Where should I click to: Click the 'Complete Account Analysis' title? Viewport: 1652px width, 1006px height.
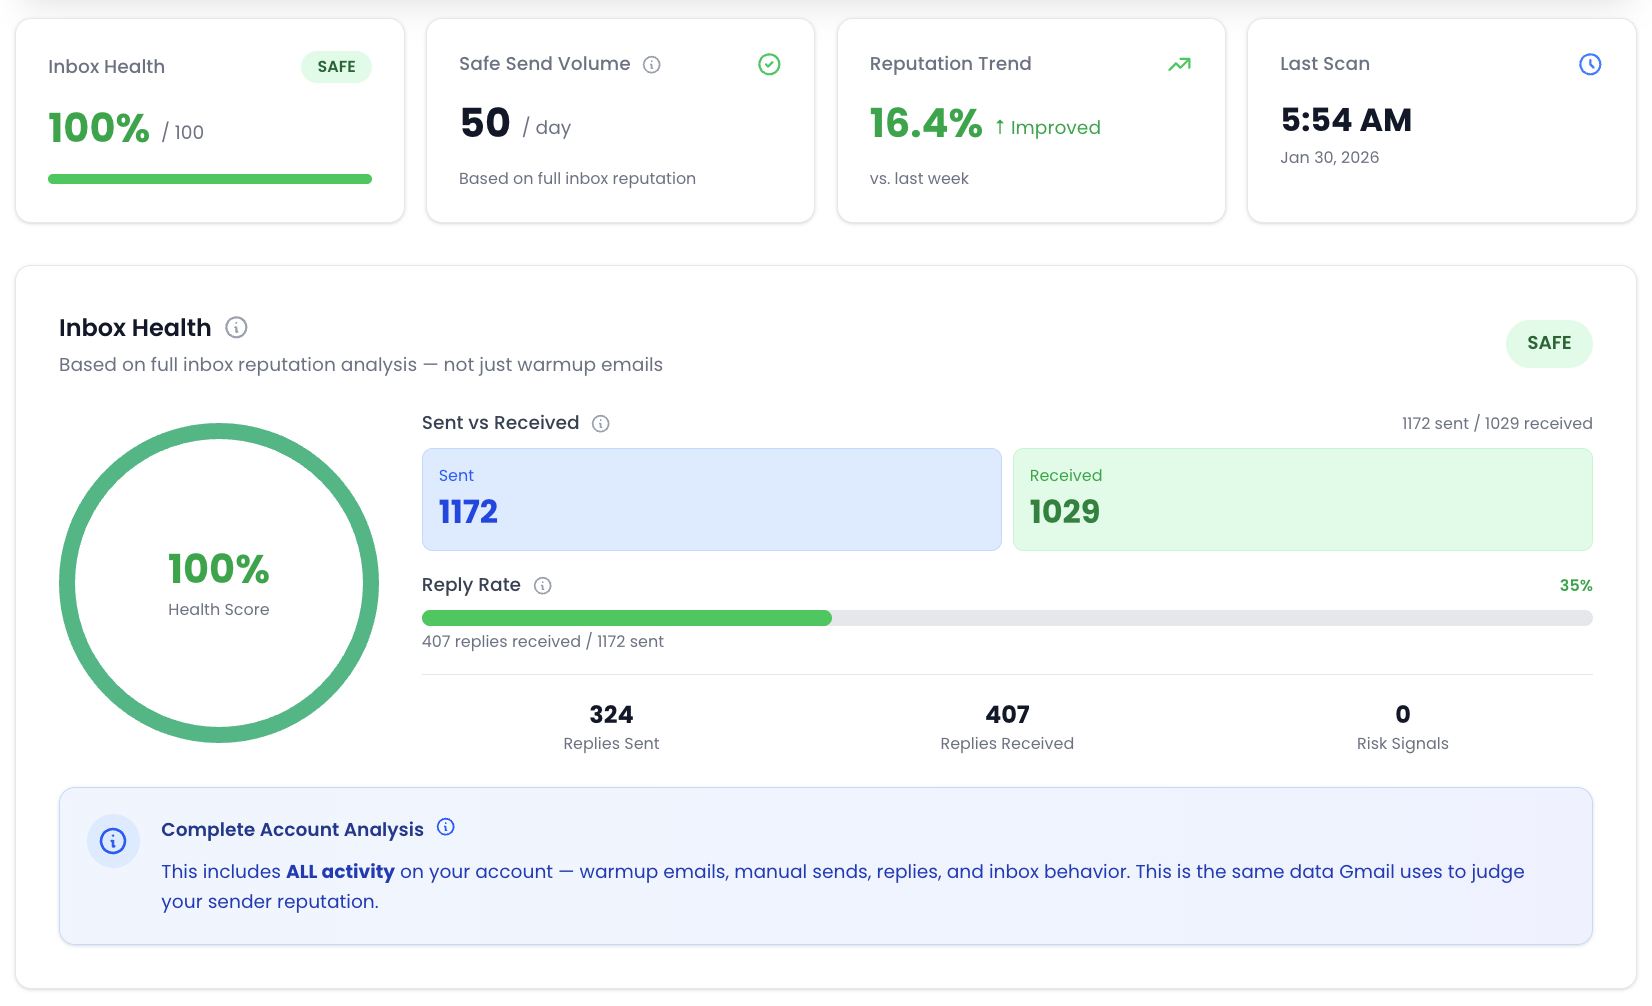pyautogui.click(x=292, y=829)
